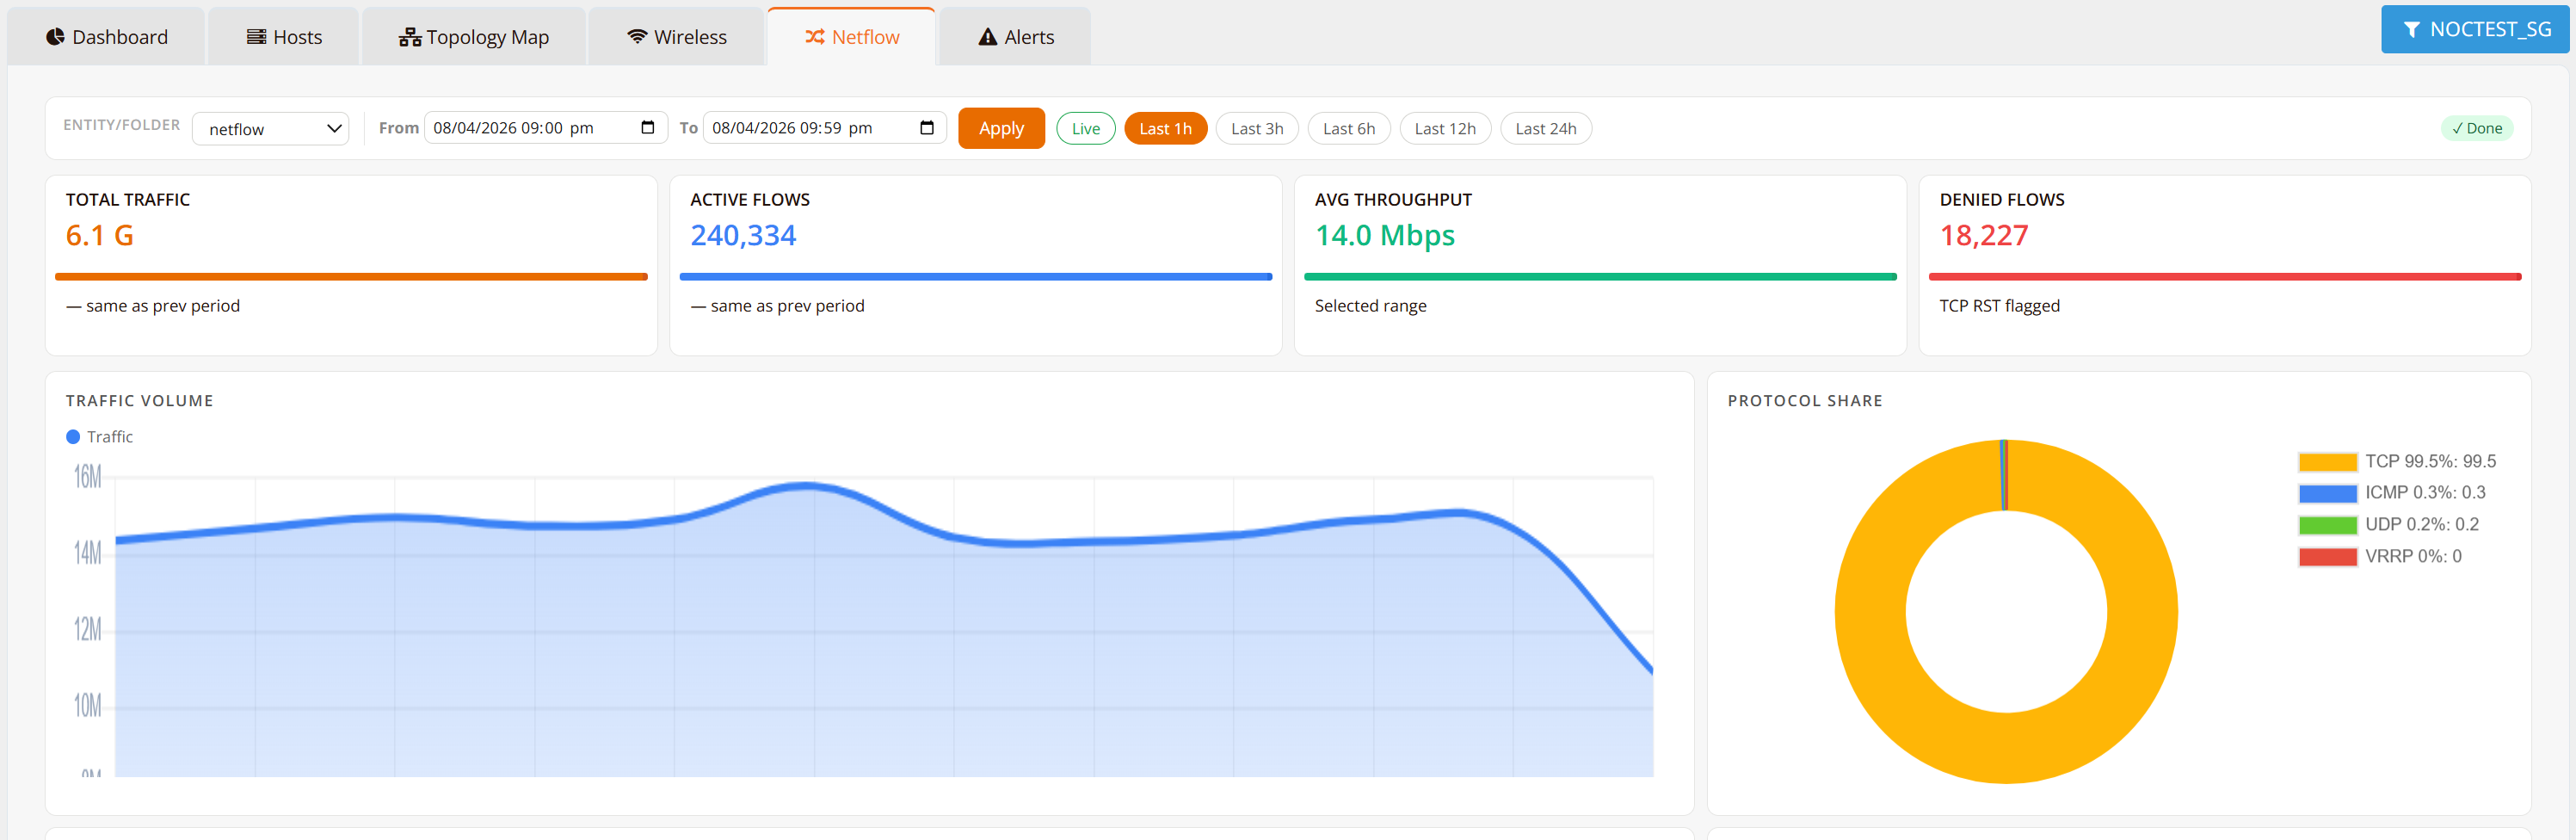
Task: Select the Last 1h time range
Action: (x=1164, y=129)
